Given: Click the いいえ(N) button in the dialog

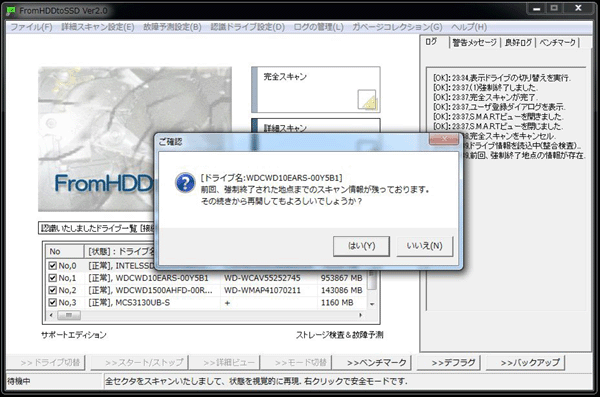Looking at the screenshot, I should point(424,246).
